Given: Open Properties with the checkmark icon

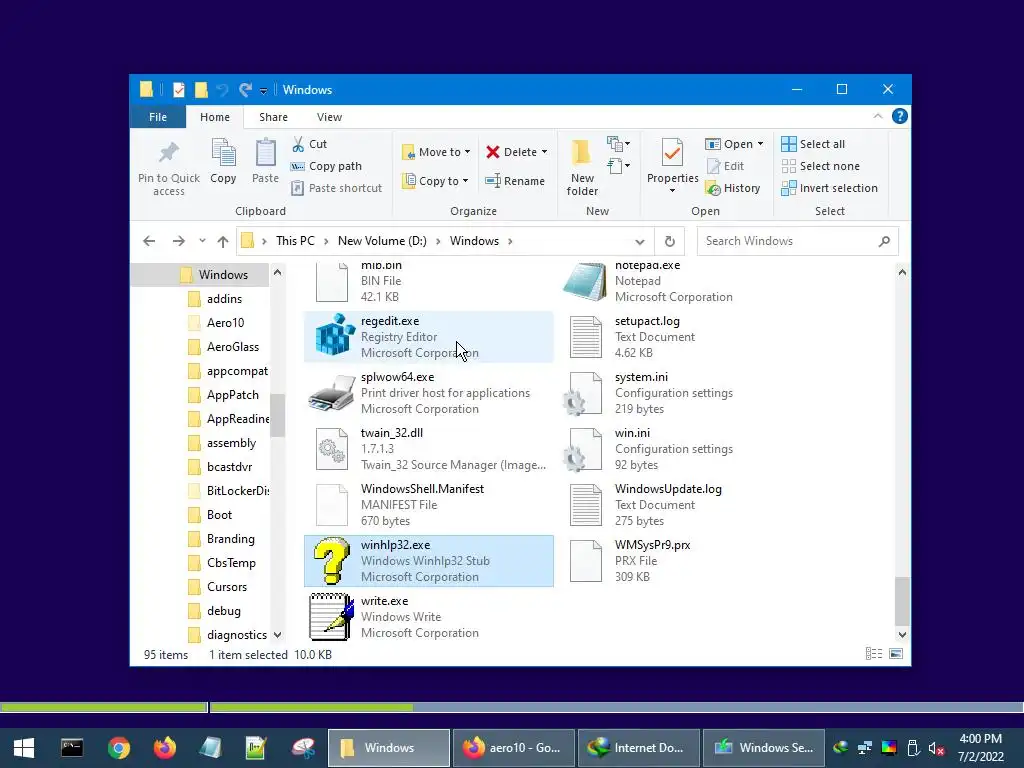Looking at the screenshot, I should (x=672, y=153).
